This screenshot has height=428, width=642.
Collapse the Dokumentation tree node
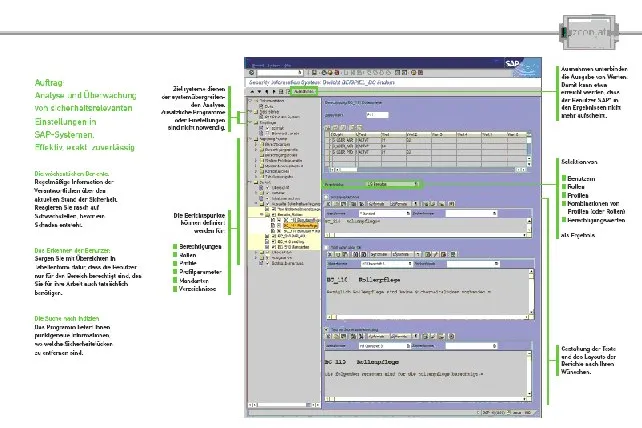click(251, 100)
